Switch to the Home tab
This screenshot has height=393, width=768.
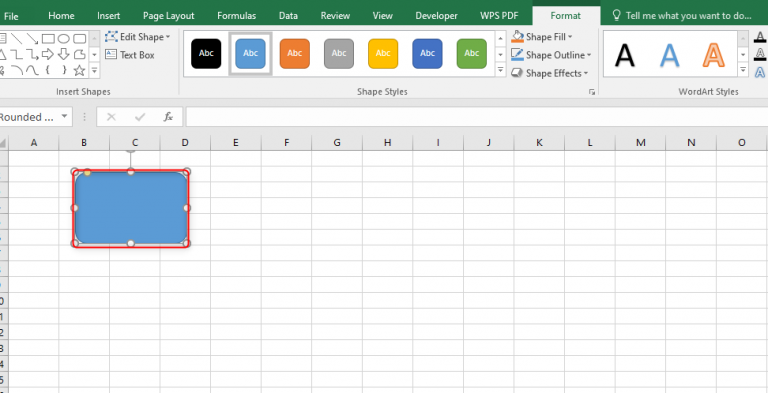coord(61,16)
